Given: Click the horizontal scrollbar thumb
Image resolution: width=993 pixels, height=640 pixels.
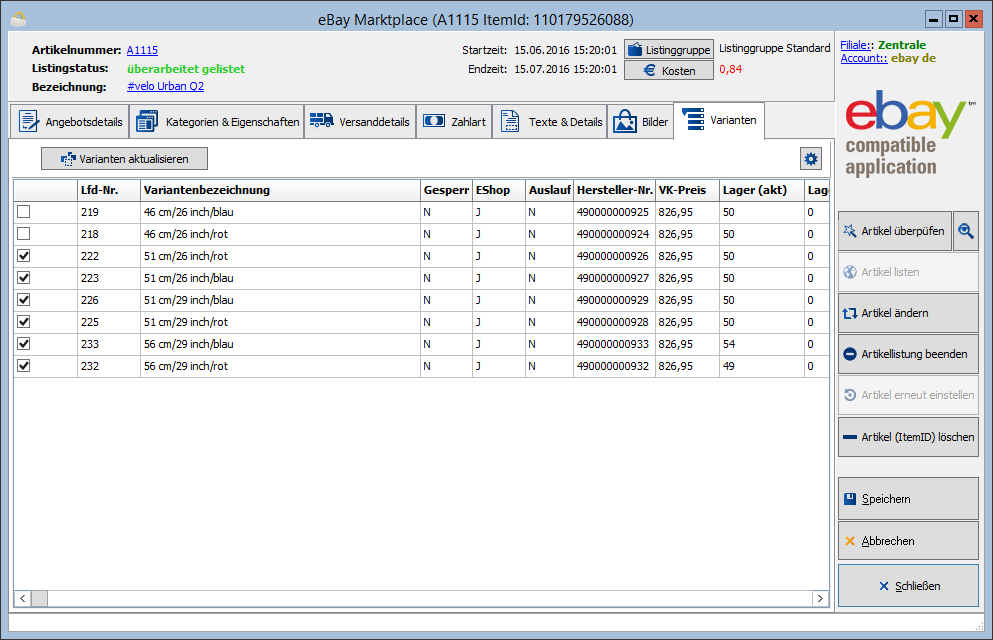Looking at the screenshot, I should click(39, 598).
